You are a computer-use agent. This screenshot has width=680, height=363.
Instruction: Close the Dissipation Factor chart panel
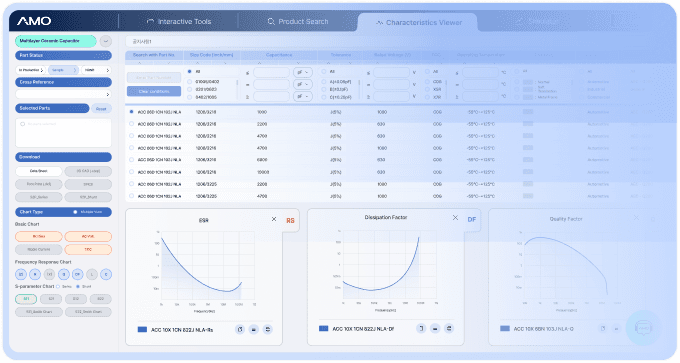[x=455, y=218]
